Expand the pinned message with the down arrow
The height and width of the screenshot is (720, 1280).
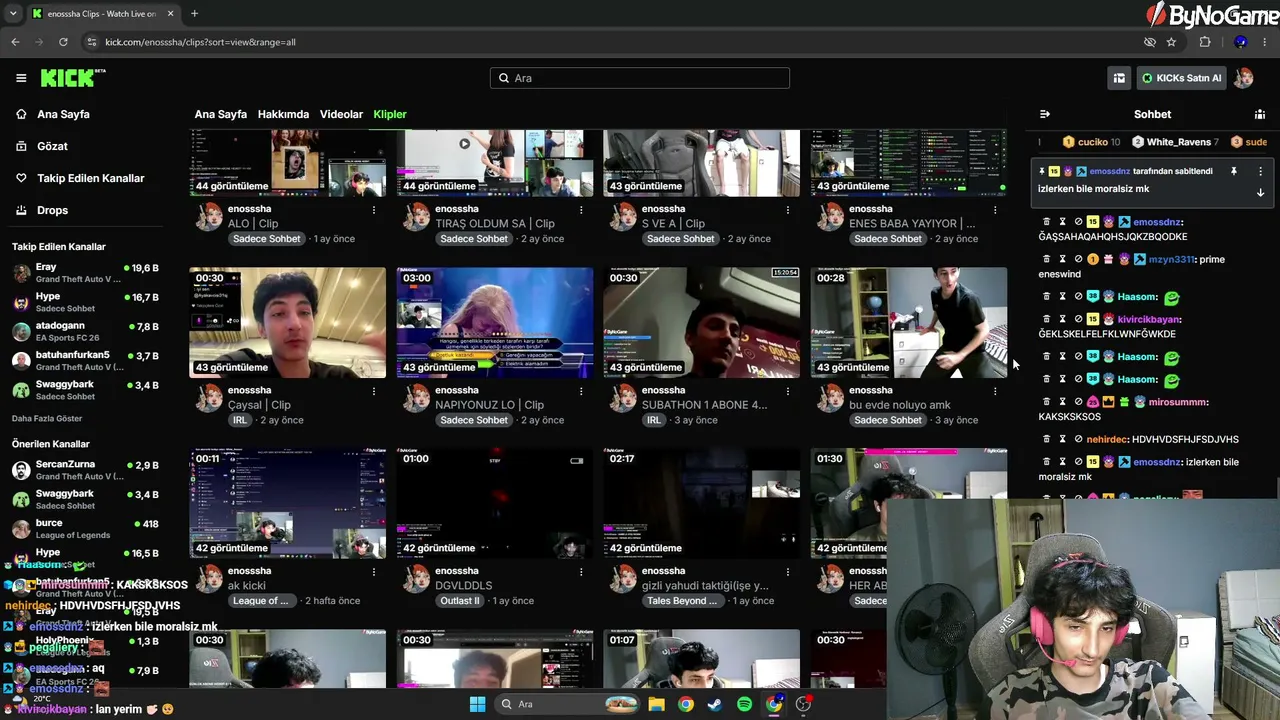click(x=1261, y=192)
